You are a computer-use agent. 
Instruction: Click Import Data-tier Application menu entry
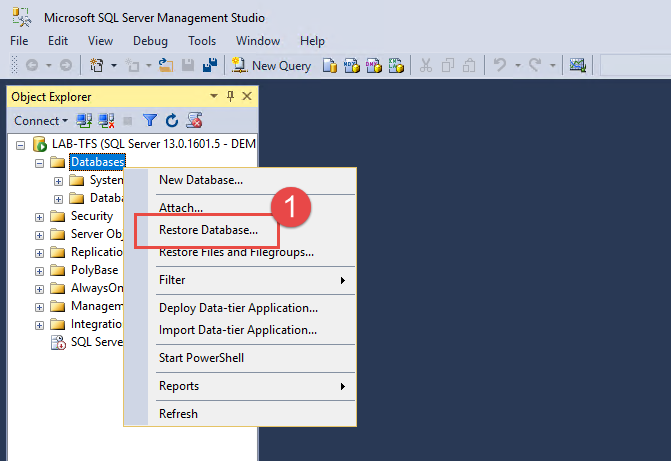(238, 330)
